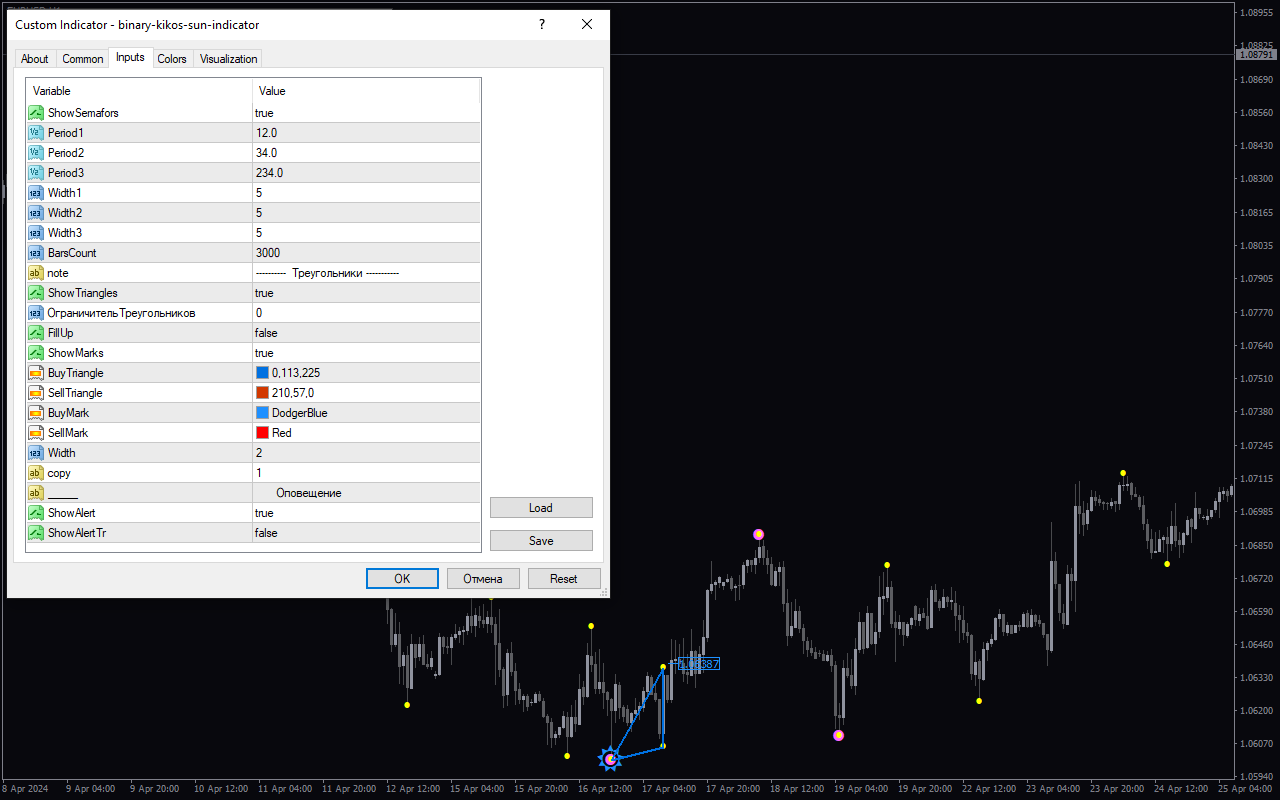Open the Colors tab
The height and width of the screenshot is (800, 1280).
pos(172,59)
